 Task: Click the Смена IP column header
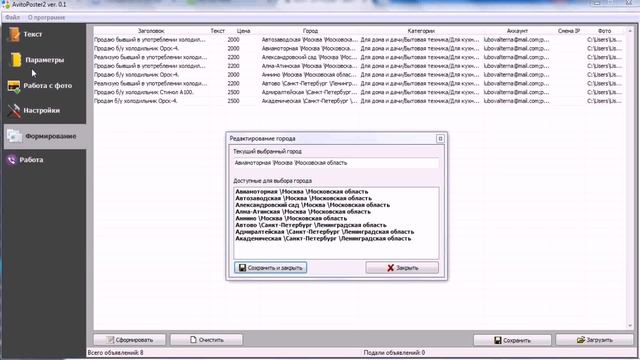coord(569,31)
